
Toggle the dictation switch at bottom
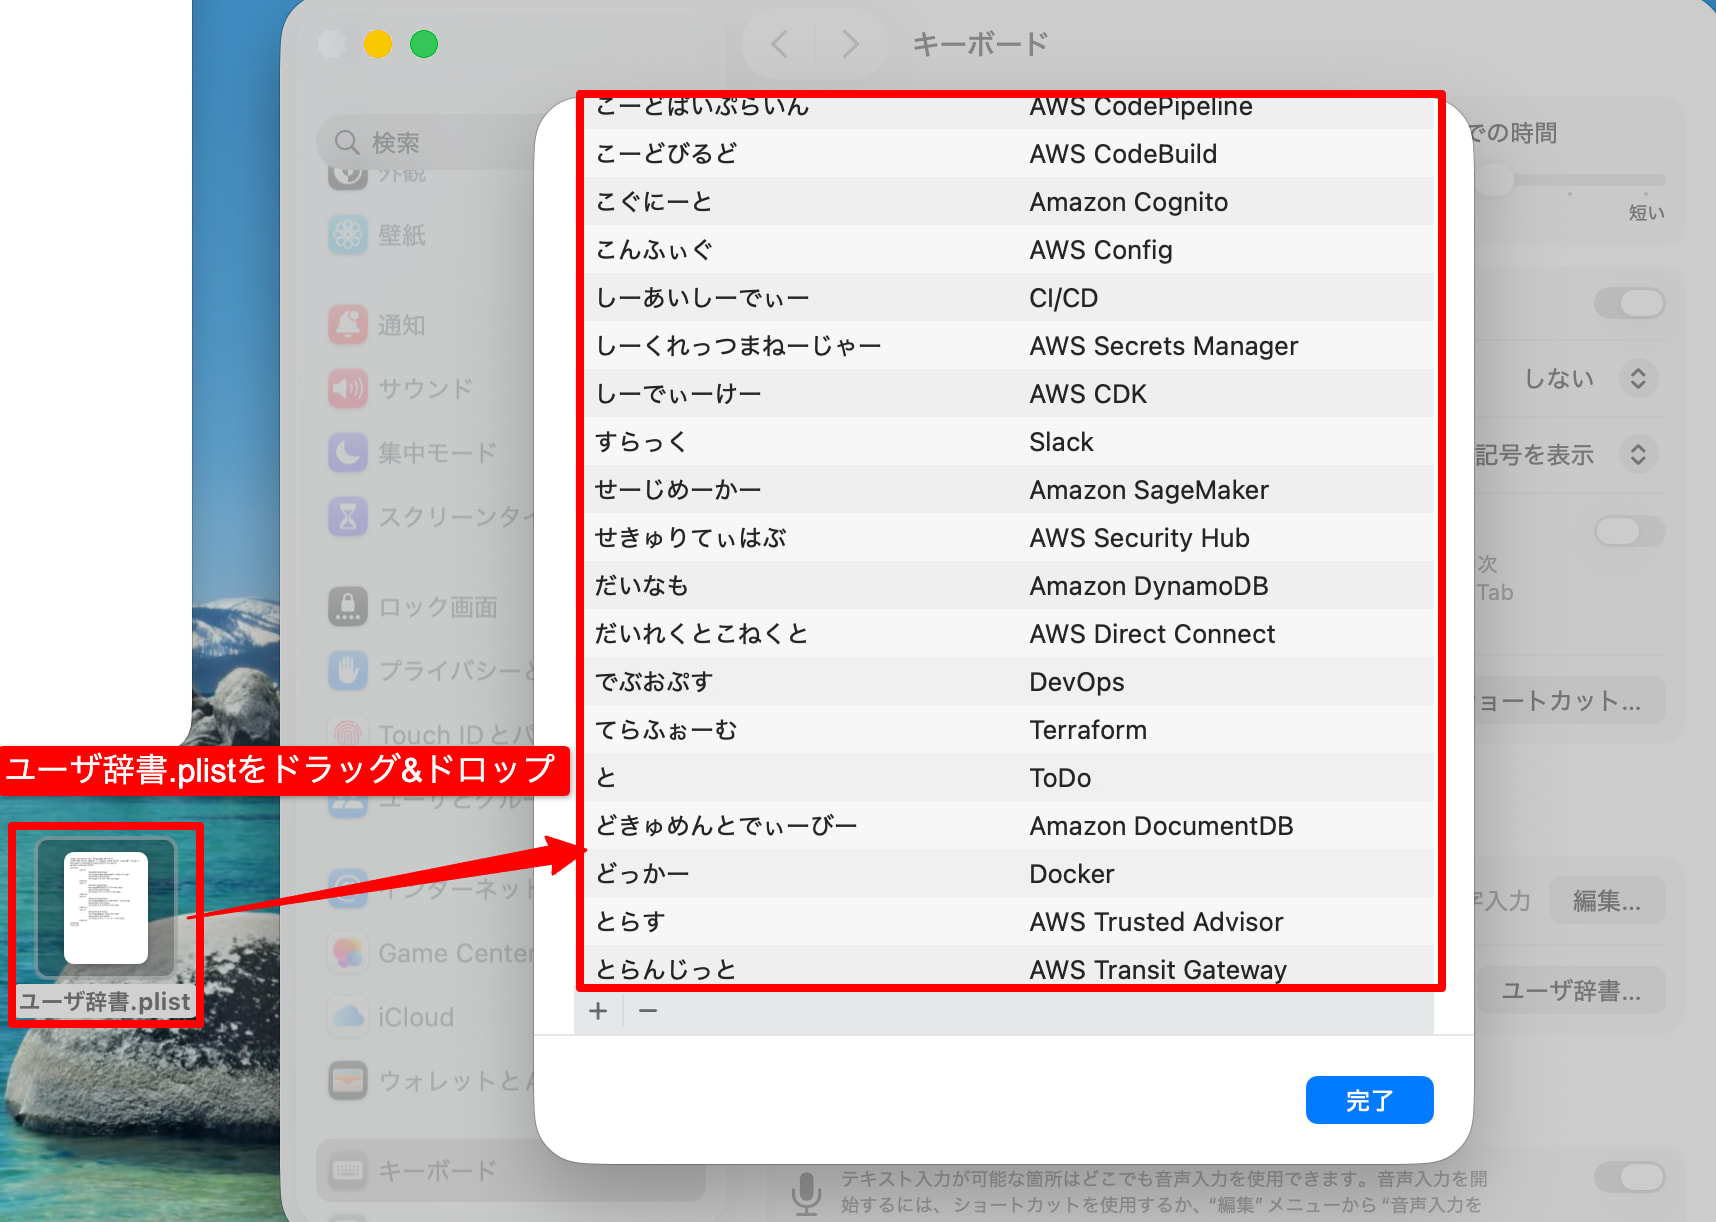pos(1630,1177)
